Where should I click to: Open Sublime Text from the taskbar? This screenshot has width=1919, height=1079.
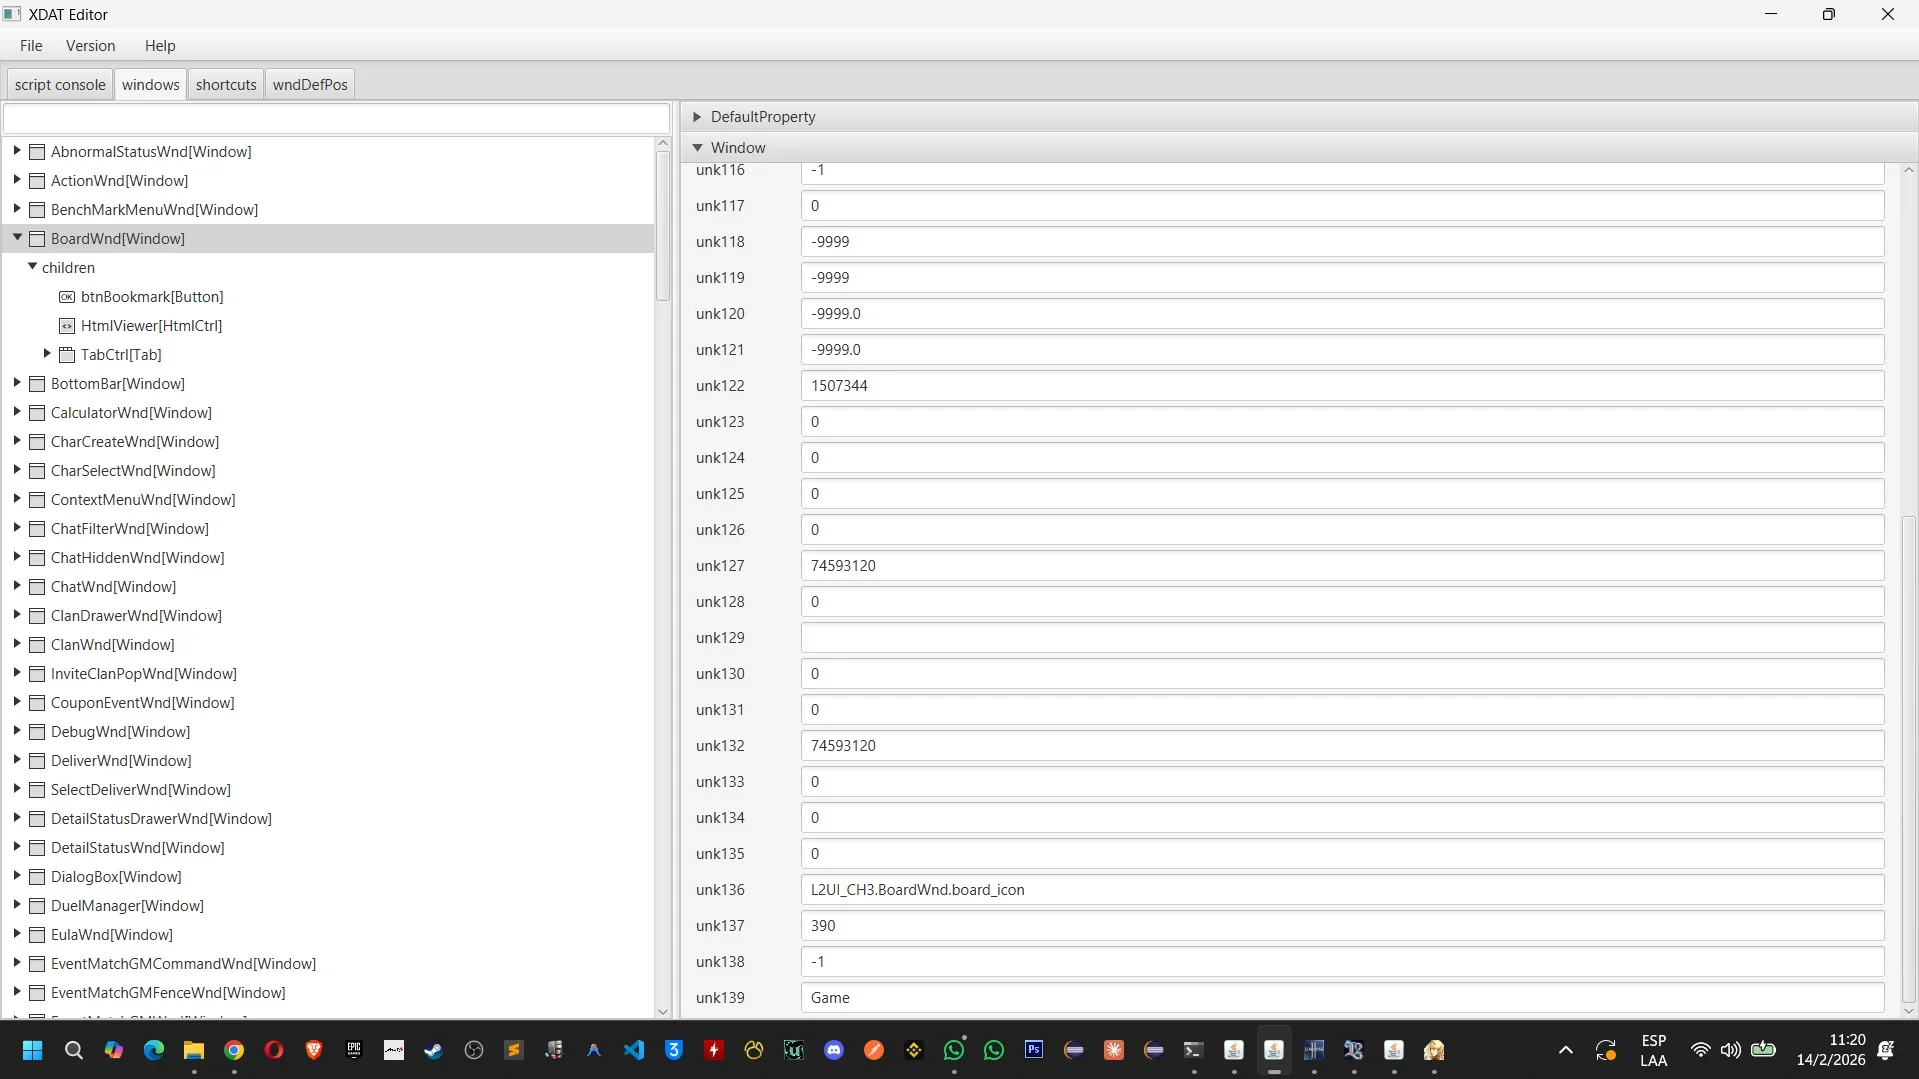[514, 1050]
